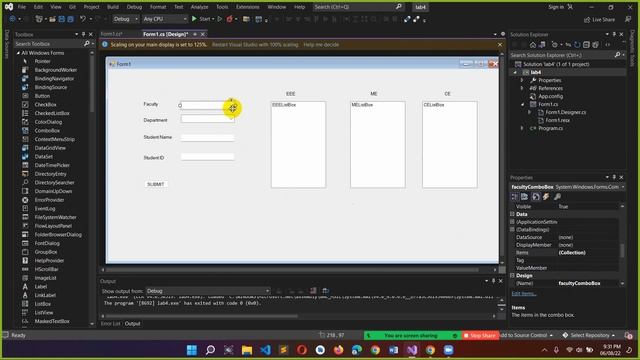
Task: Click Select Repository in status bar
Action: [589, 335]
